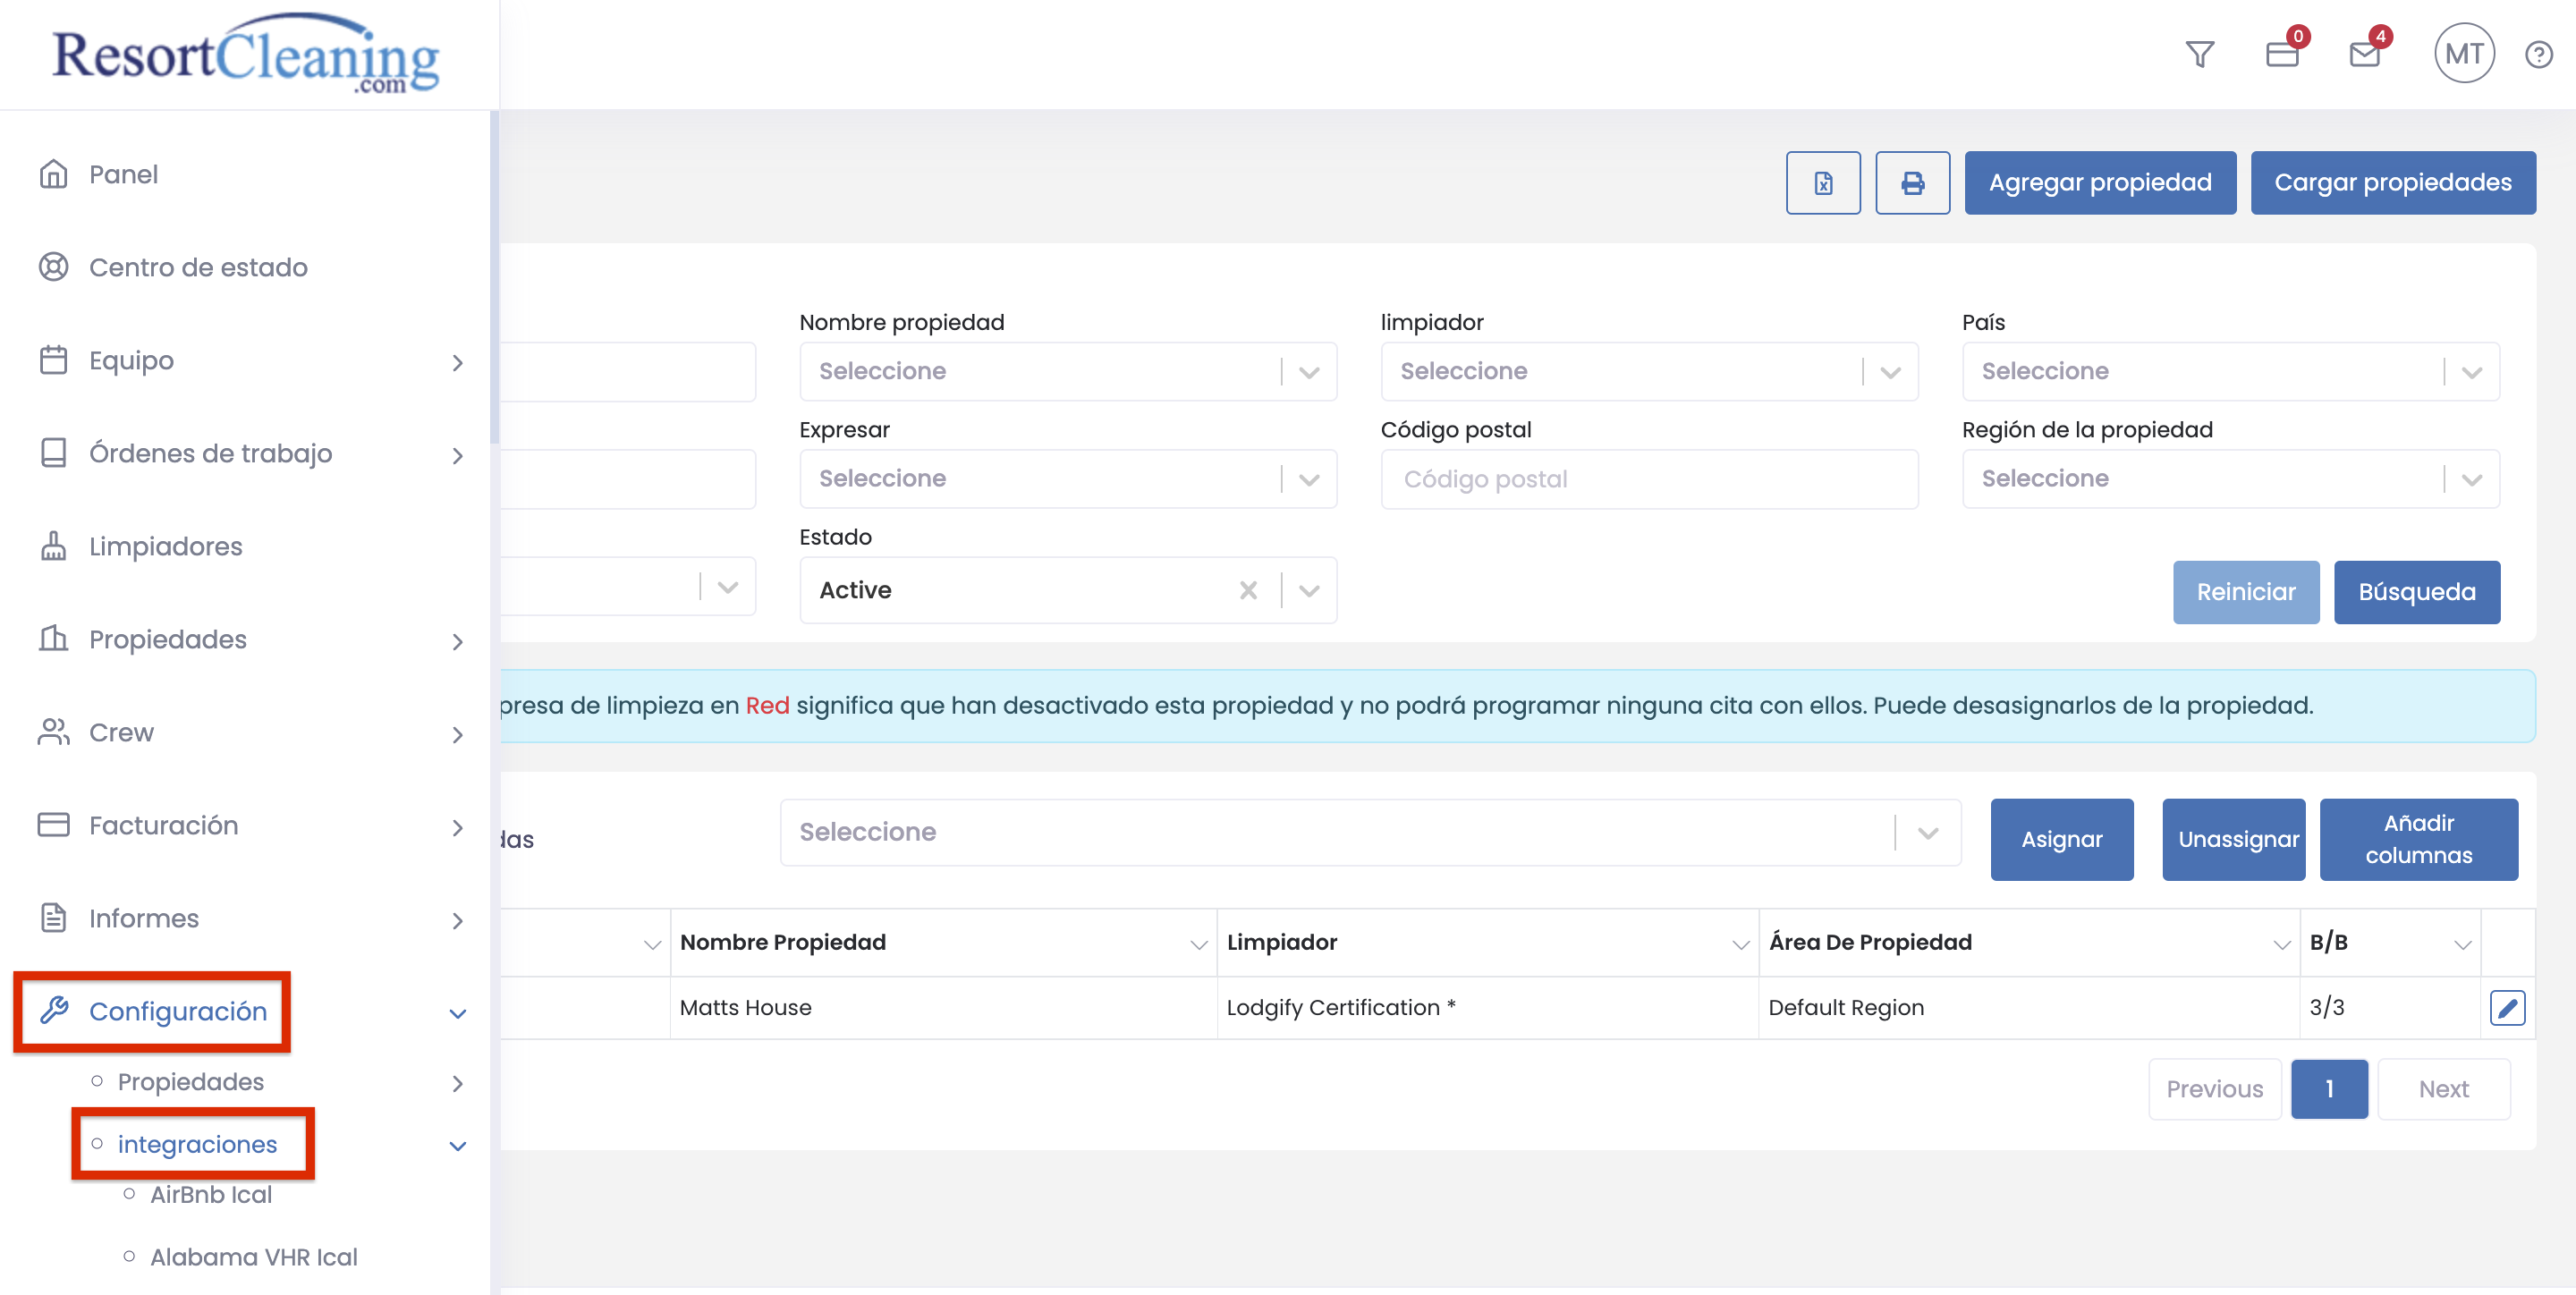2576x1295 pixels.
Task: Open the mail messages icon
Action: [2364, 54]
